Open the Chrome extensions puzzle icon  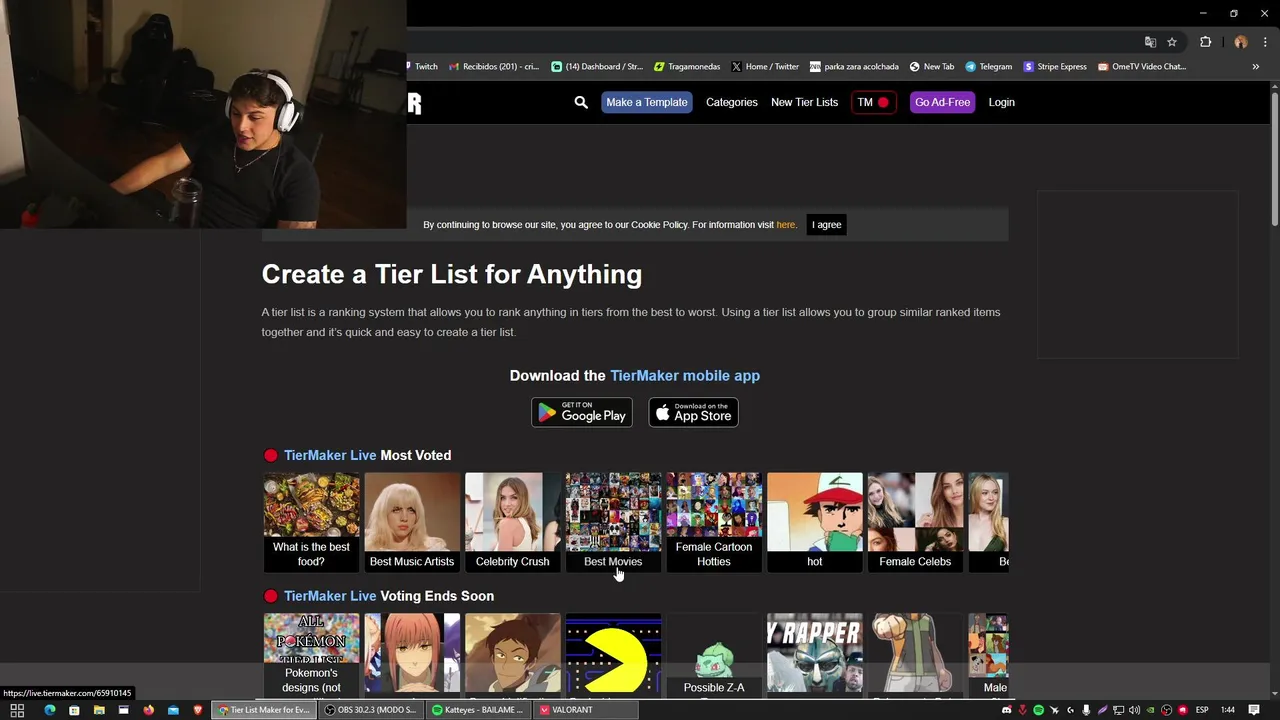(x=1205, y=42)
